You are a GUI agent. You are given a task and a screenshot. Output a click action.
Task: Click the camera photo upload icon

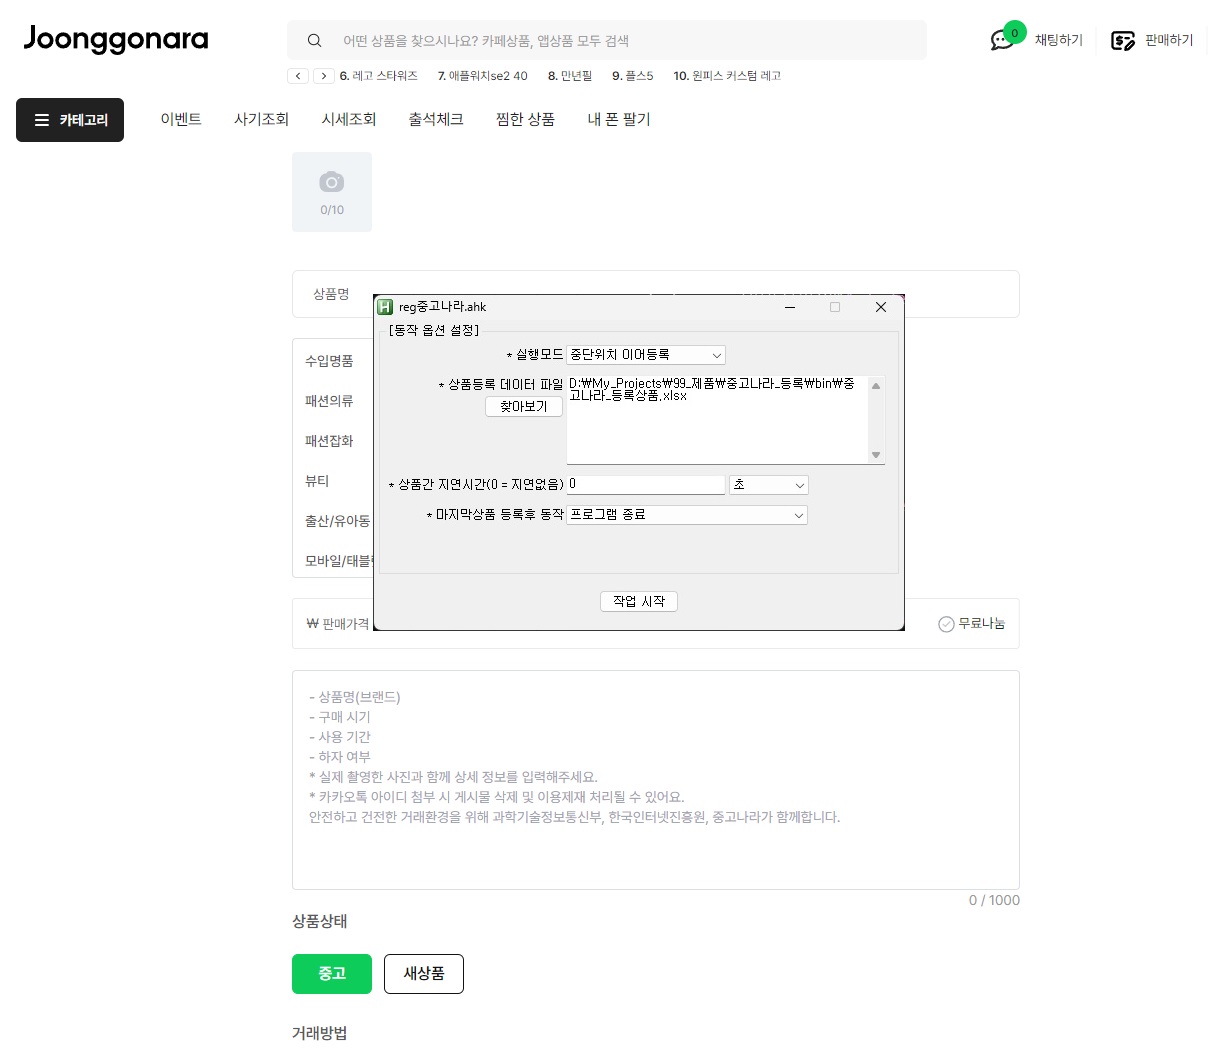click(x=332, y=183)
